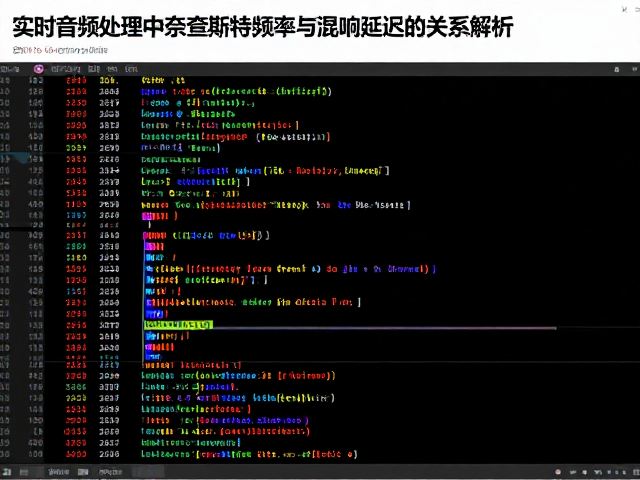This screenshot has width=640, height=480.
Task: Click the green highlighted code line
Action: (x=178, y=325)
